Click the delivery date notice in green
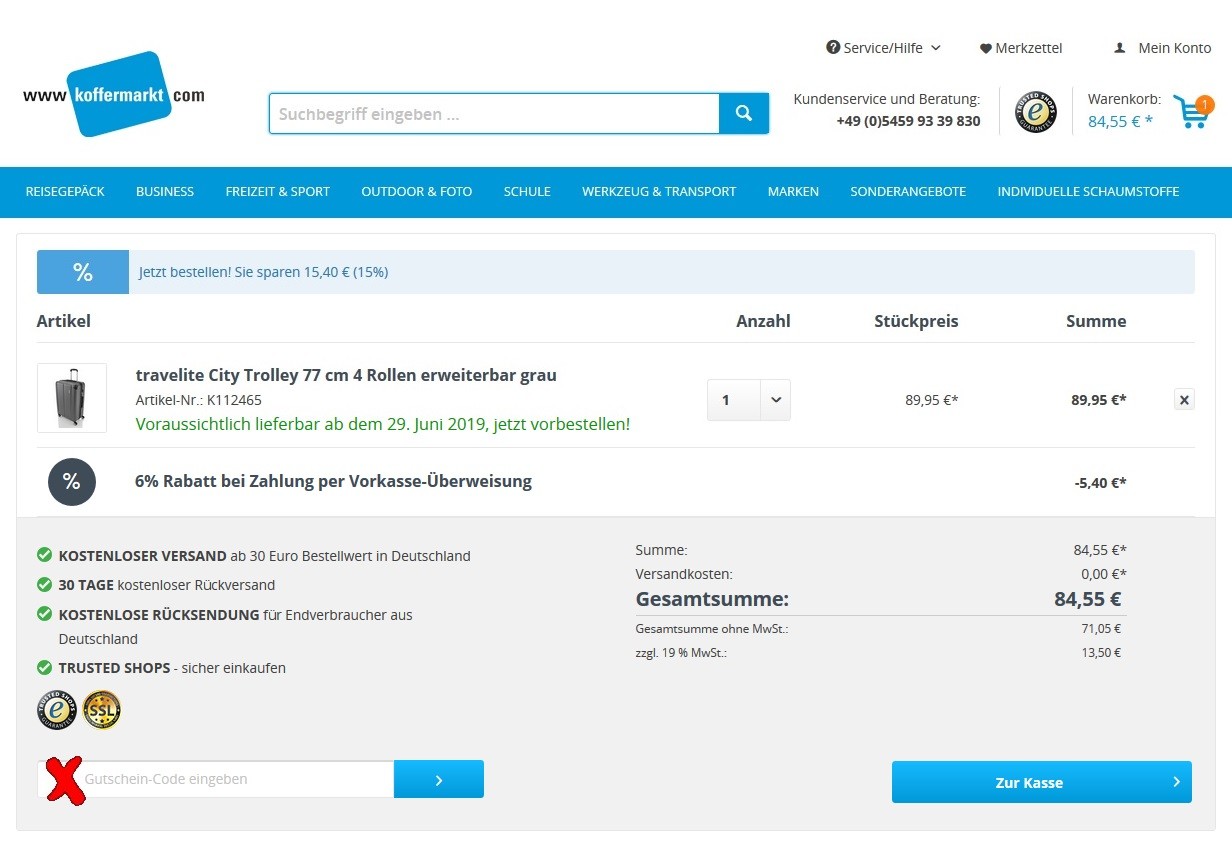The image size is (1232, 854). pyautogui.click(x=383, y=424)
